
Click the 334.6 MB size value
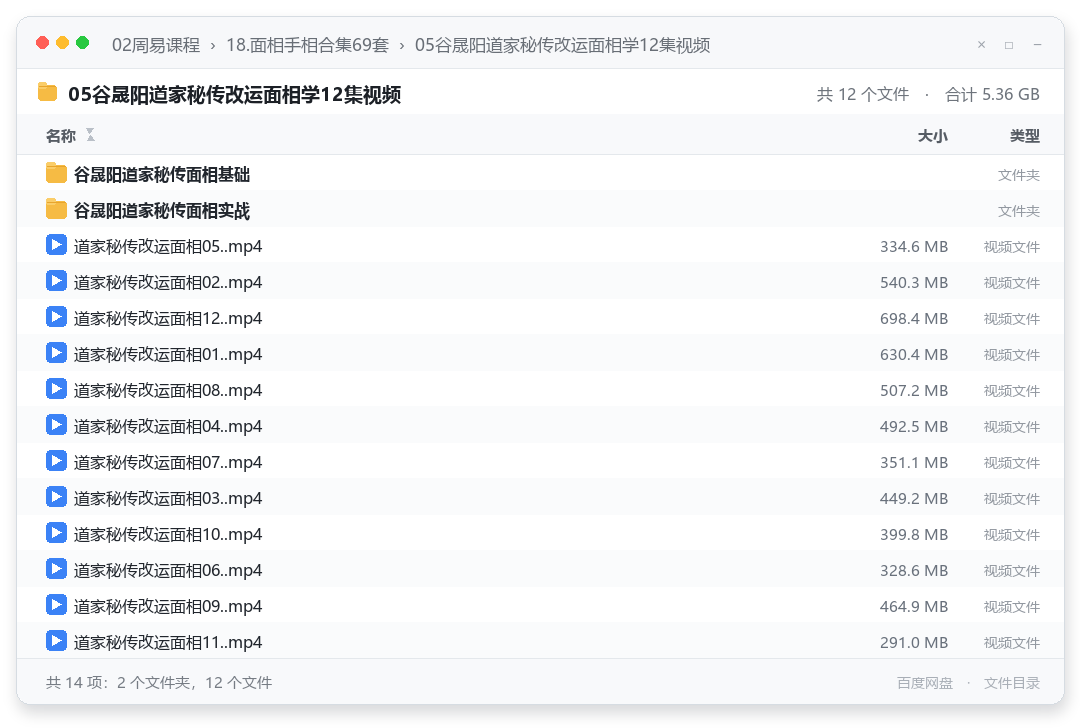(x=913, y=247)
